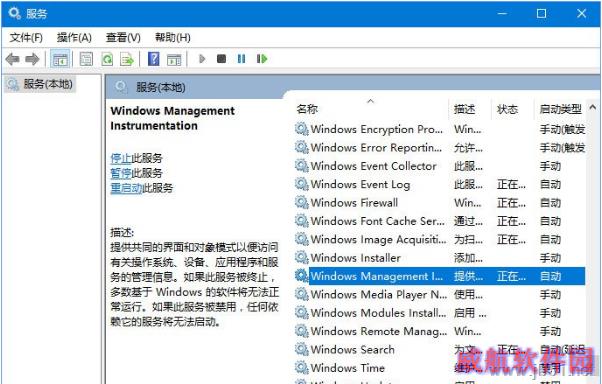Select Windows Modules Install... service name
The height and width of the screenshot is (384, 602).
[379, 313]
